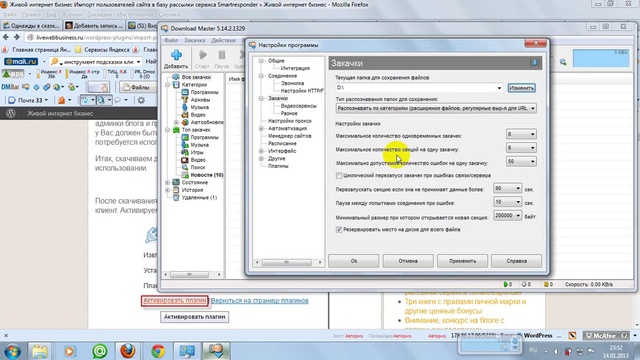This screenshot has height=360, width=640.
Task: Click the gear icon in Firefox toolbar
Action: (x=141, y=100)
